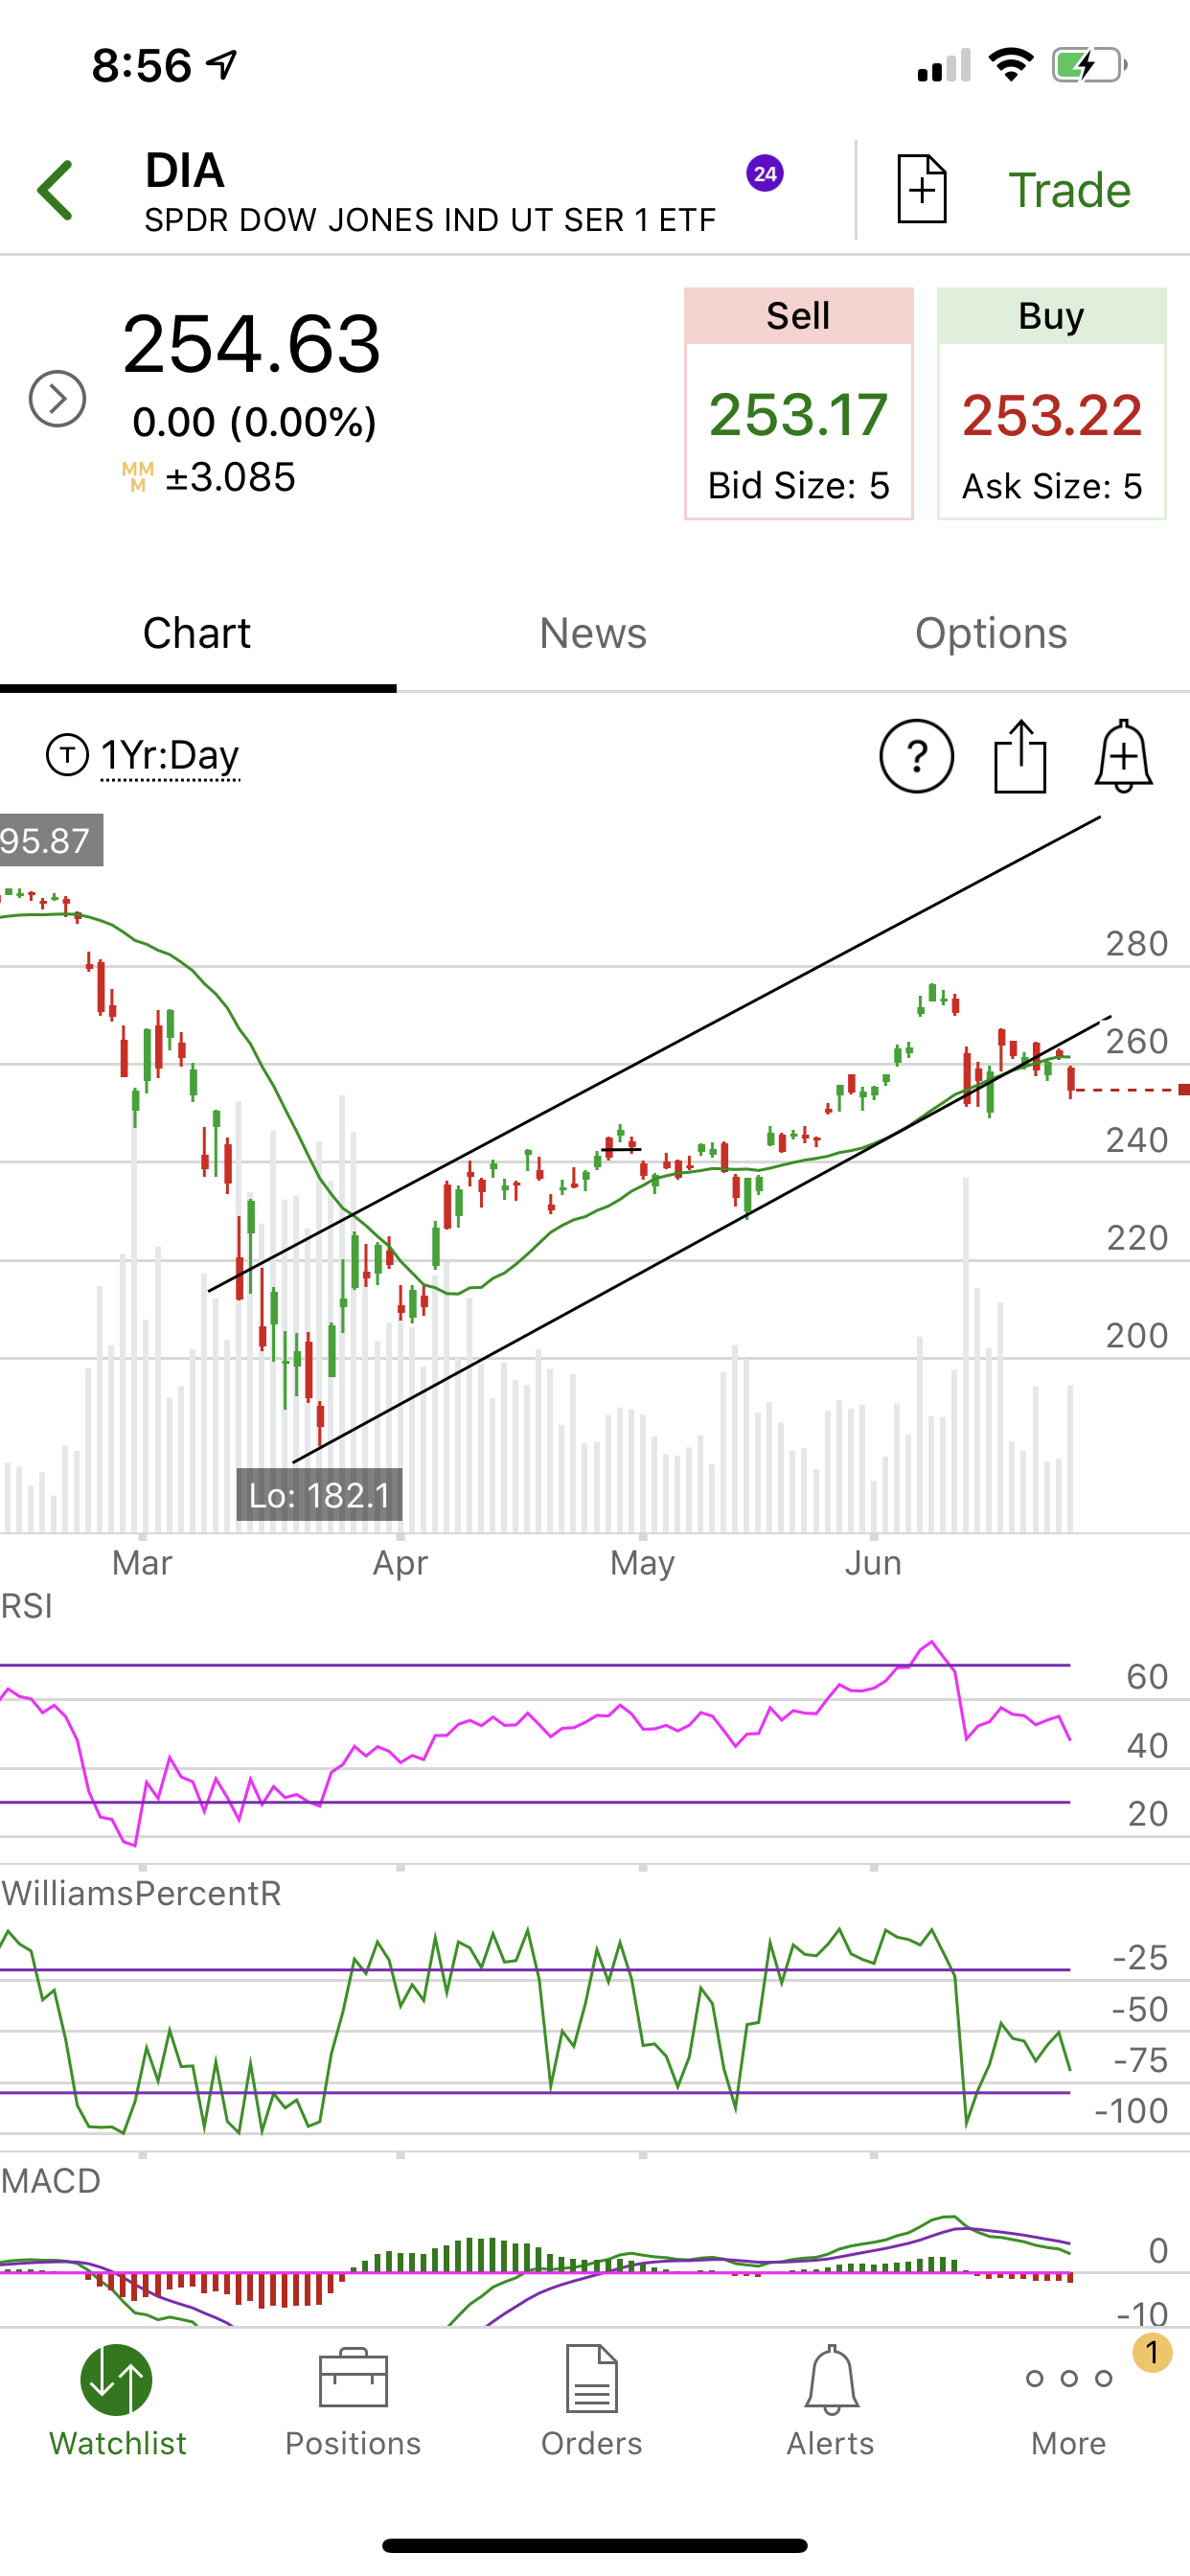The image size is (1190, 2576).
Task: Tap the WilliamsPercentR indicator label
Action: (x=141, y=1893)
